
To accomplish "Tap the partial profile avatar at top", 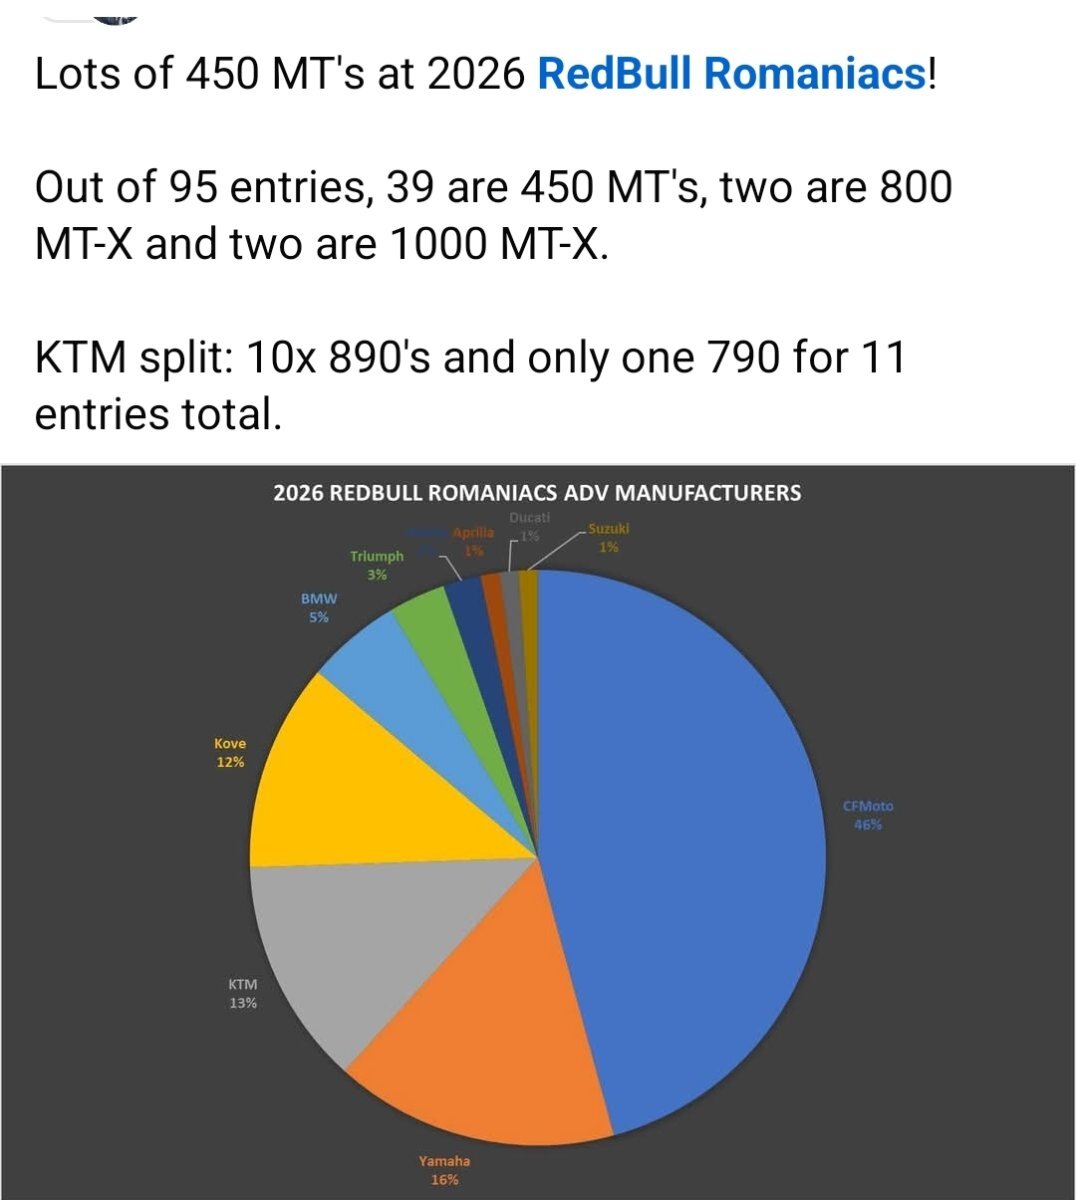I will [x=111, y=10].
